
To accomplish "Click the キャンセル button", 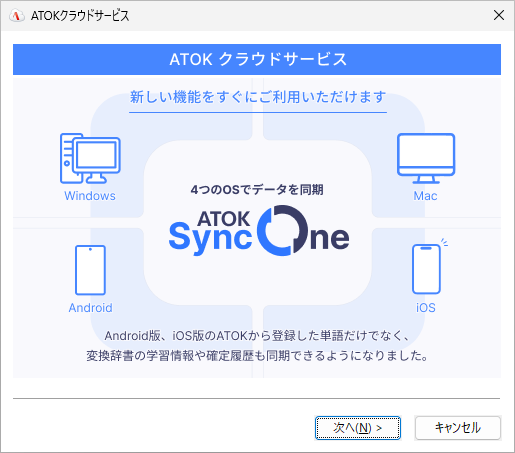I will click(458, 428).
